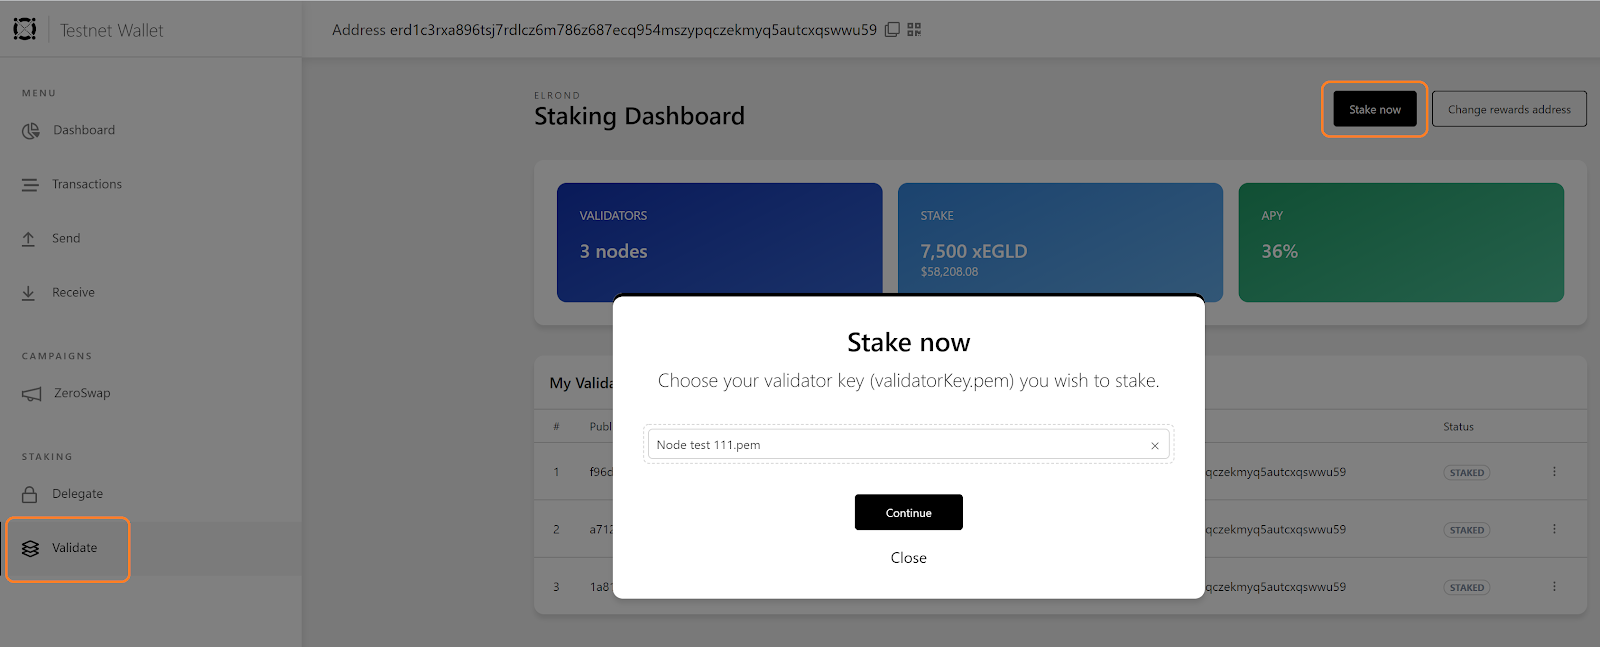Click the Stake now button
The image size is (1600, 647).
(1375, 109)
